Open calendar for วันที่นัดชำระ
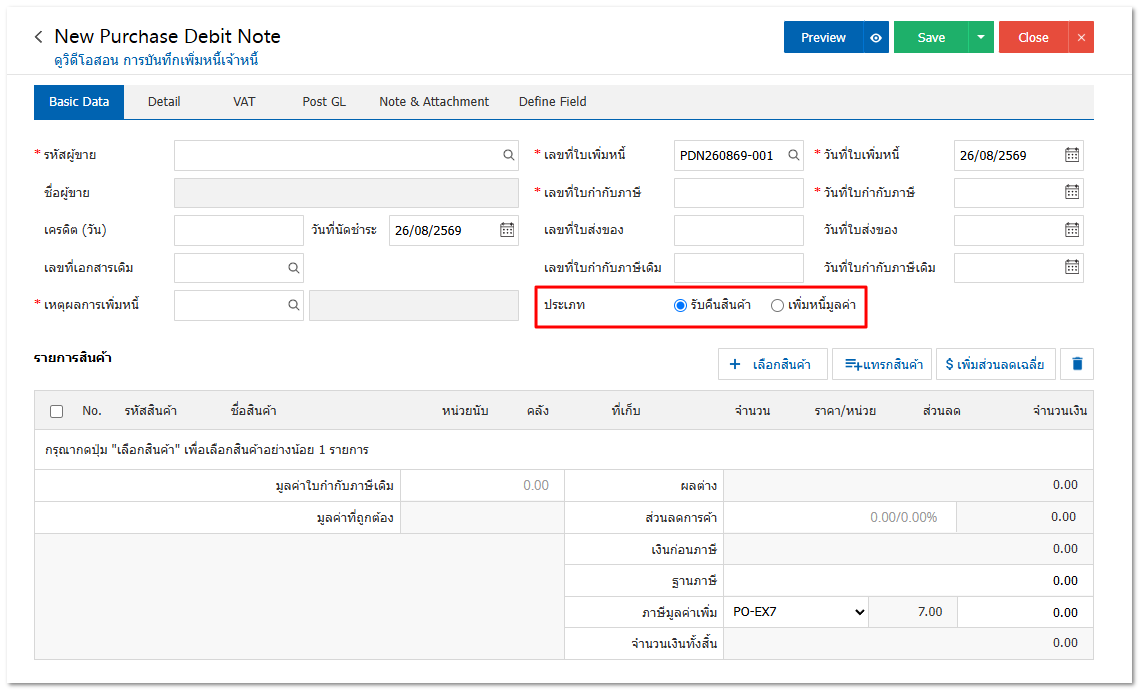This screenshot has width=1139, height=690. (x=506, y=230)
